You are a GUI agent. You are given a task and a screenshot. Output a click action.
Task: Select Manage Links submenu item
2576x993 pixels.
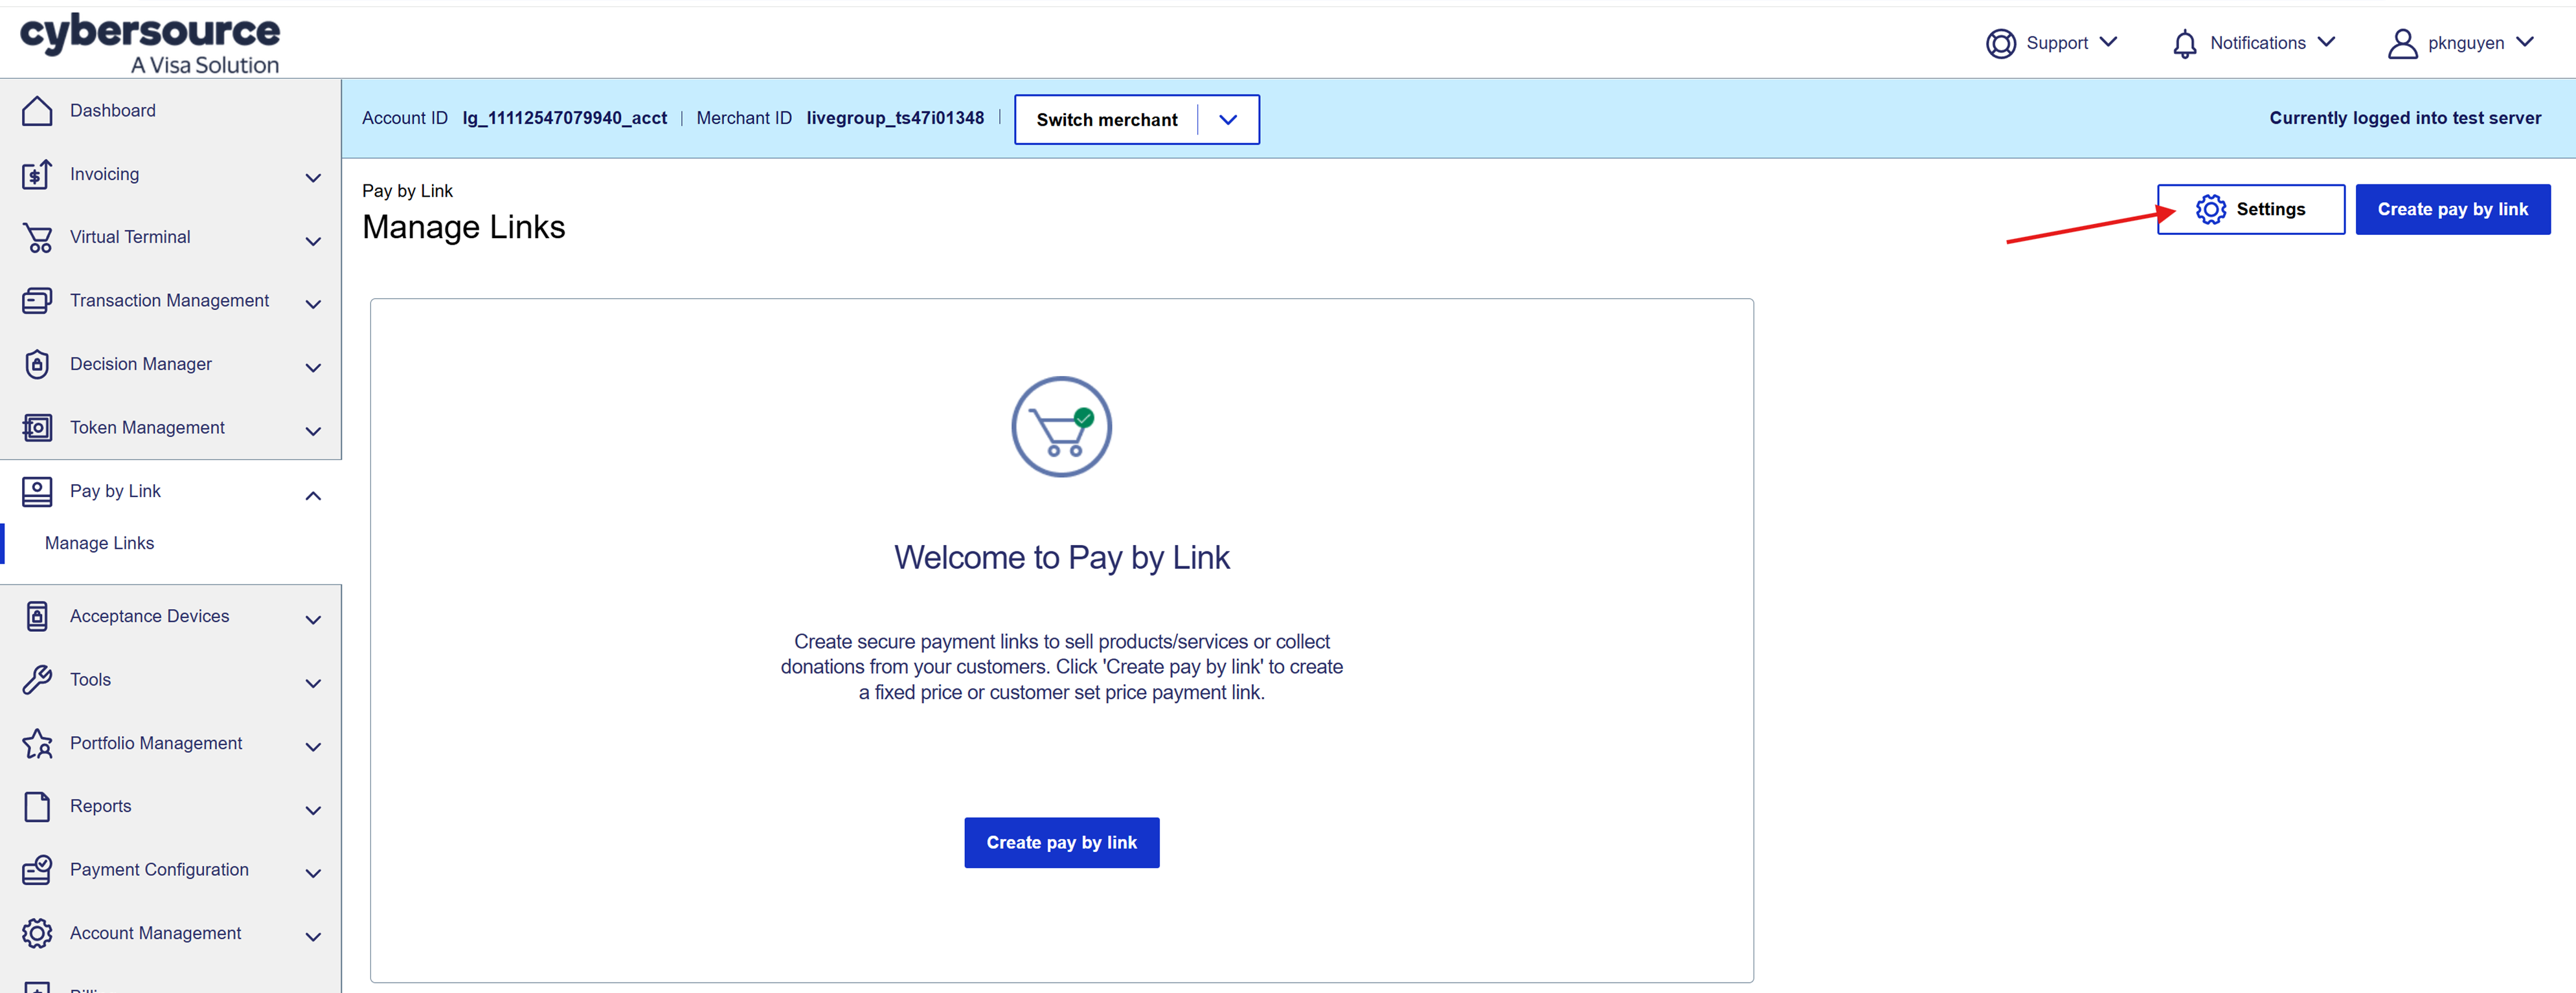pyautogui.click(x=100, y=543)
